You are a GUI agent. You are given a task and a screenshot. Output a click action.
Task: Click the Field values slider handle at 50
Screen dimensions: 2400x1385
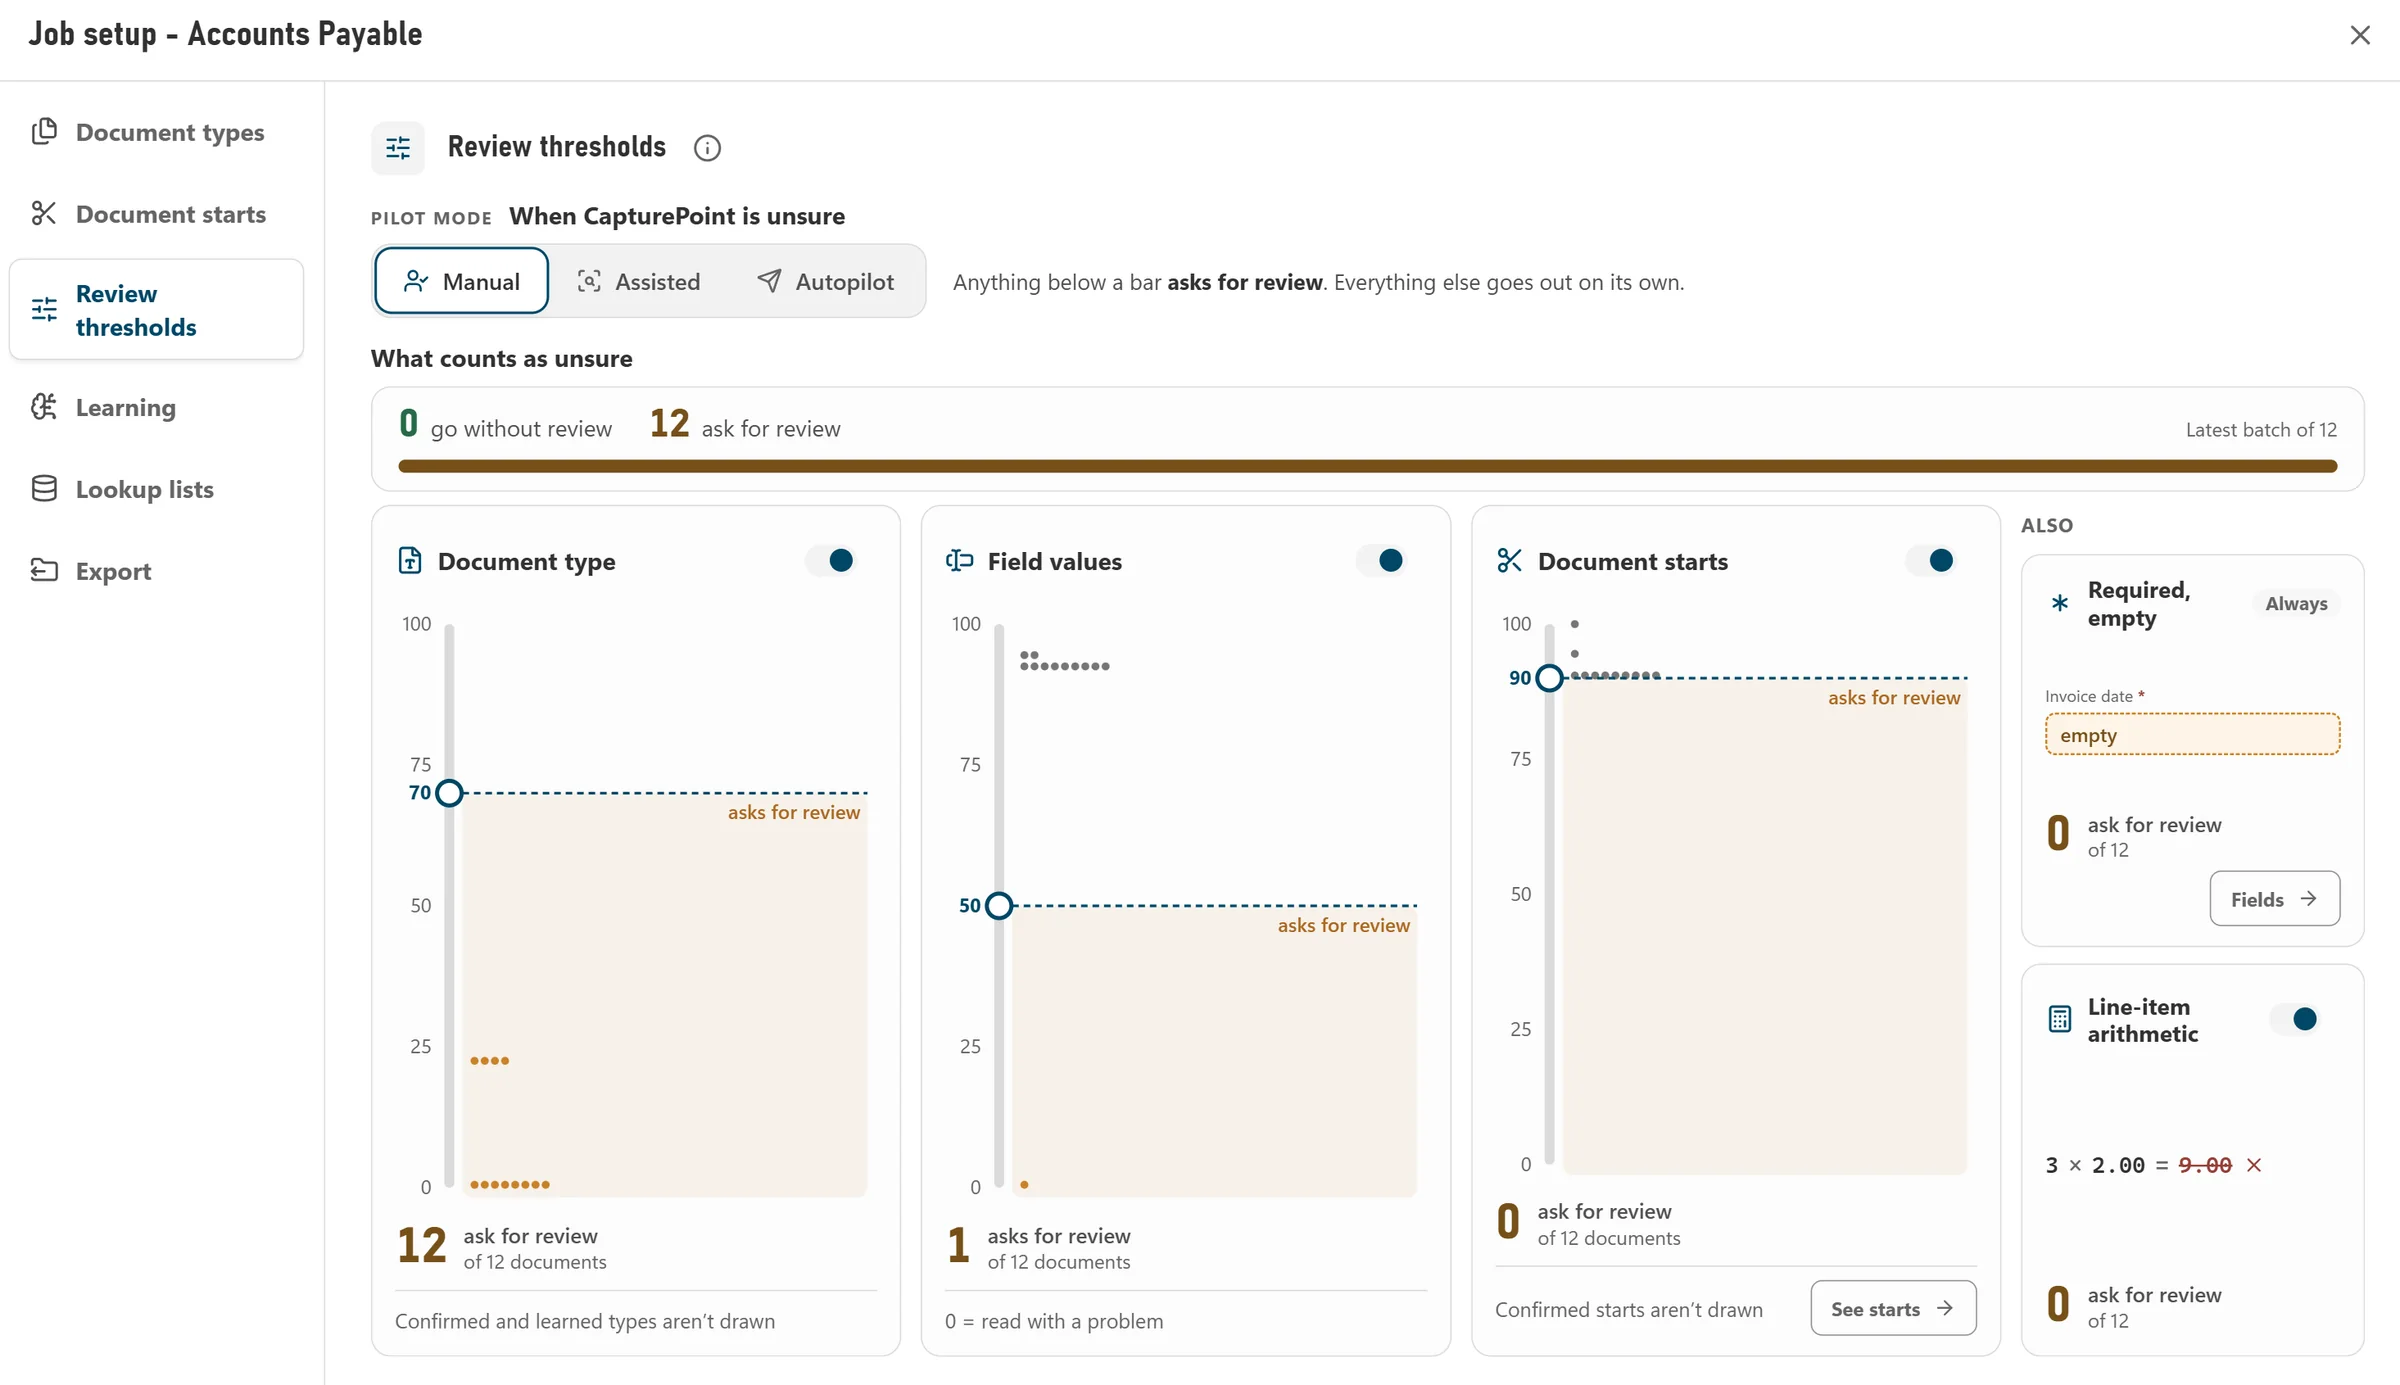pyautogui.click(x=999, y=906)
